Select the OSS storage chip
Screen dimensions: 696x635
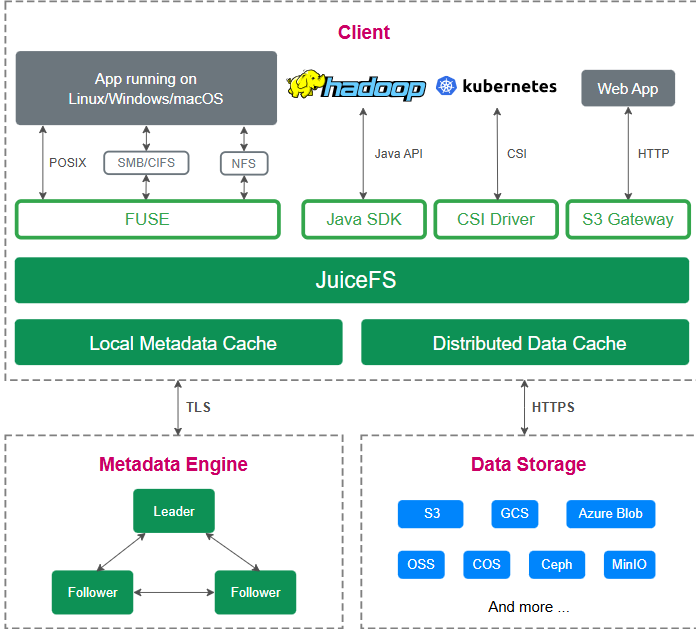(421, 564)
